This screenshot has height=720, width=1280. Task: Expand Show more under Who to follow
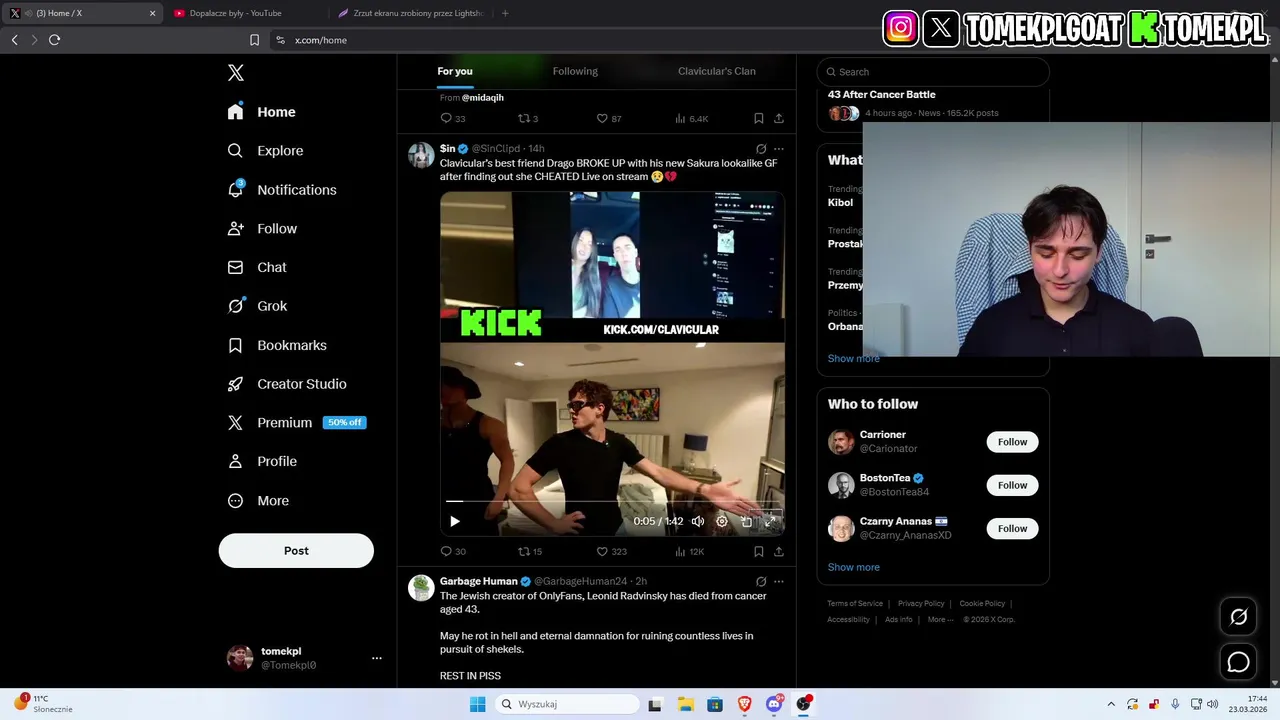click(853, 567)
